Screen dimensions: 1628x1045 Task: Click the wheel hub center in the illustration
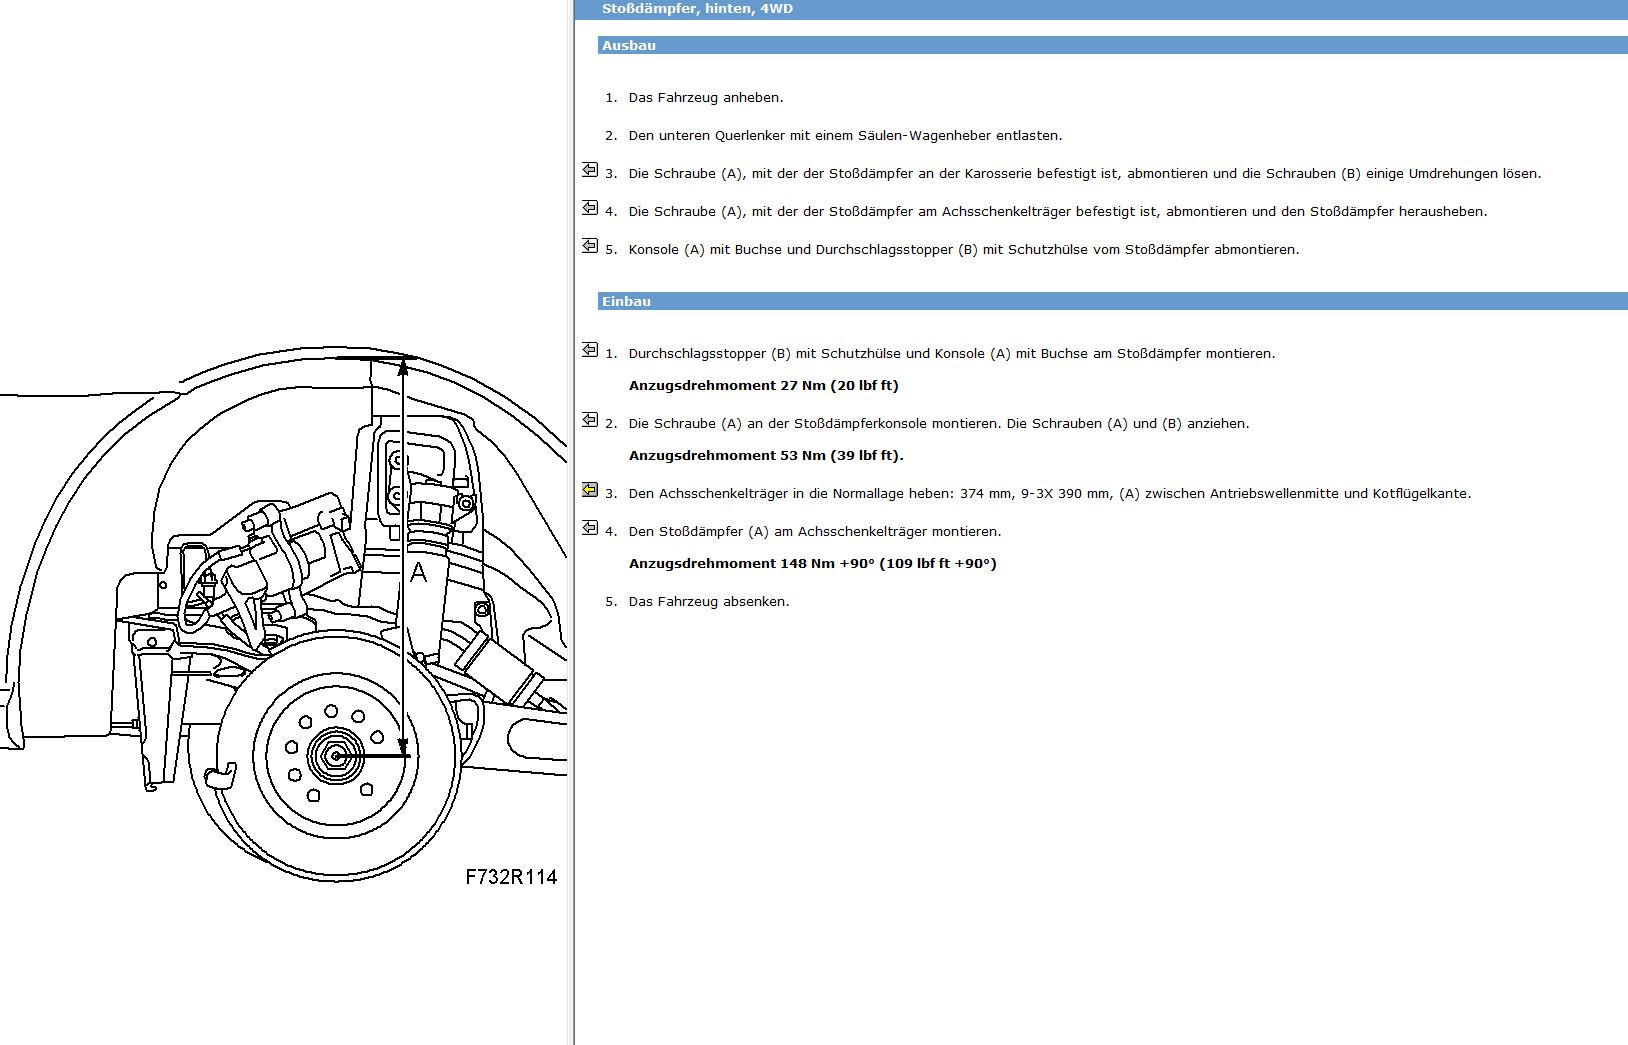coord(335,757)
